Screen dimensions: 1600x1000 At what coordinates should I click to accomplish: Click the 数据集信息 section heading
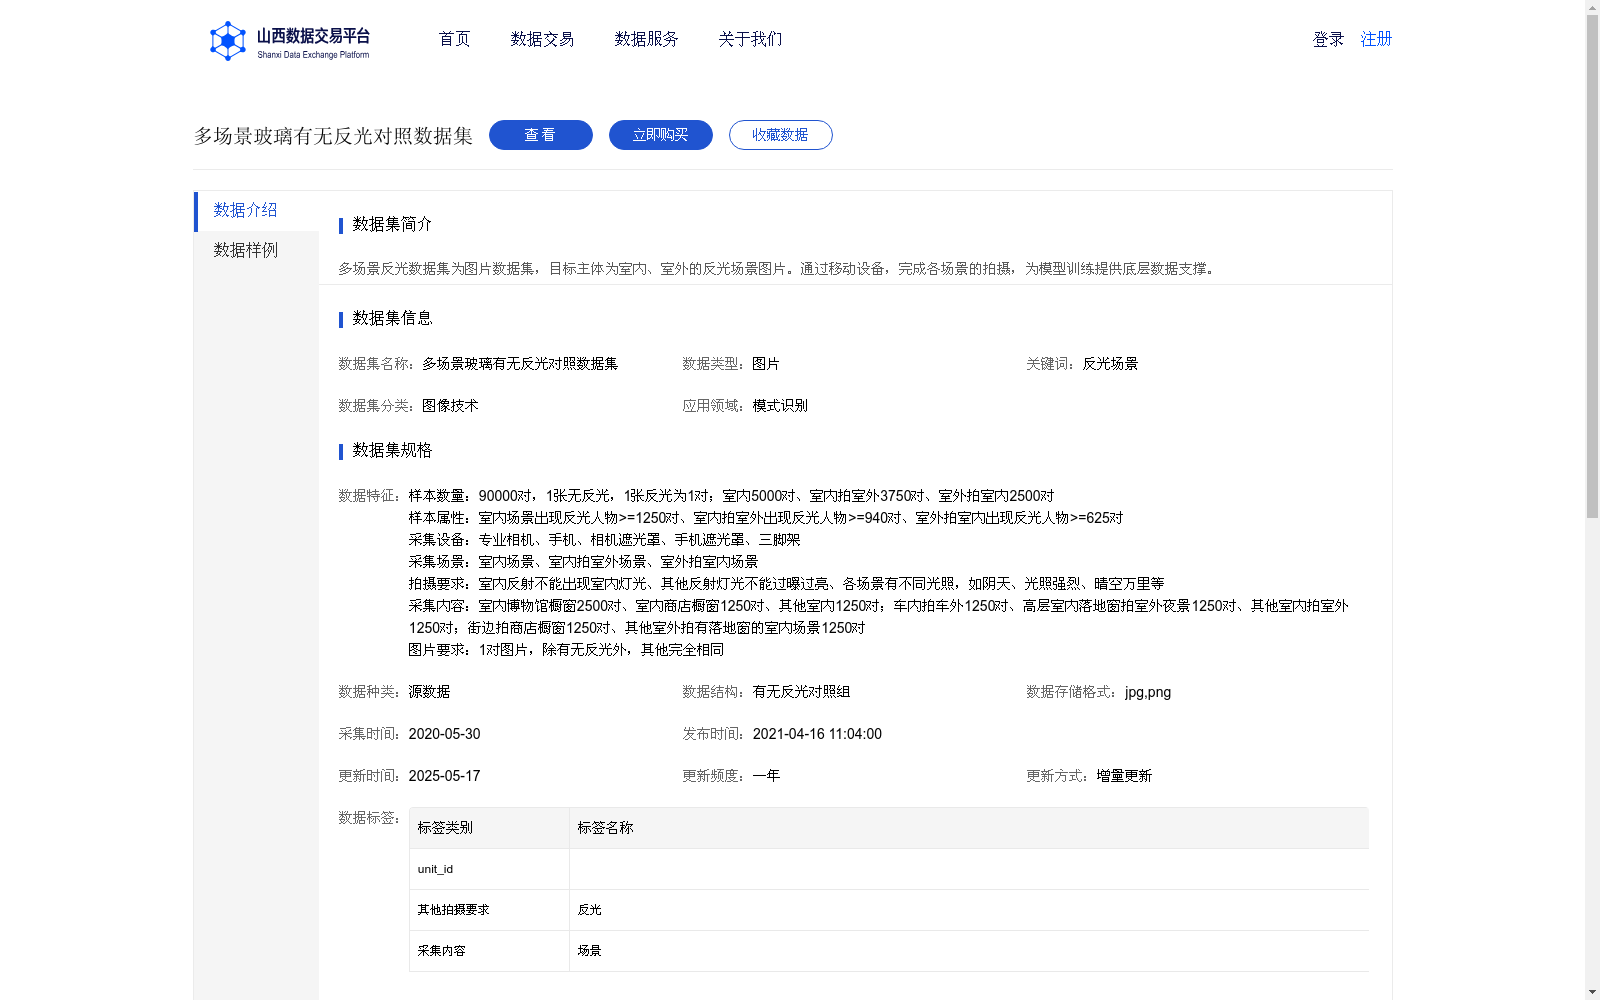392,318
